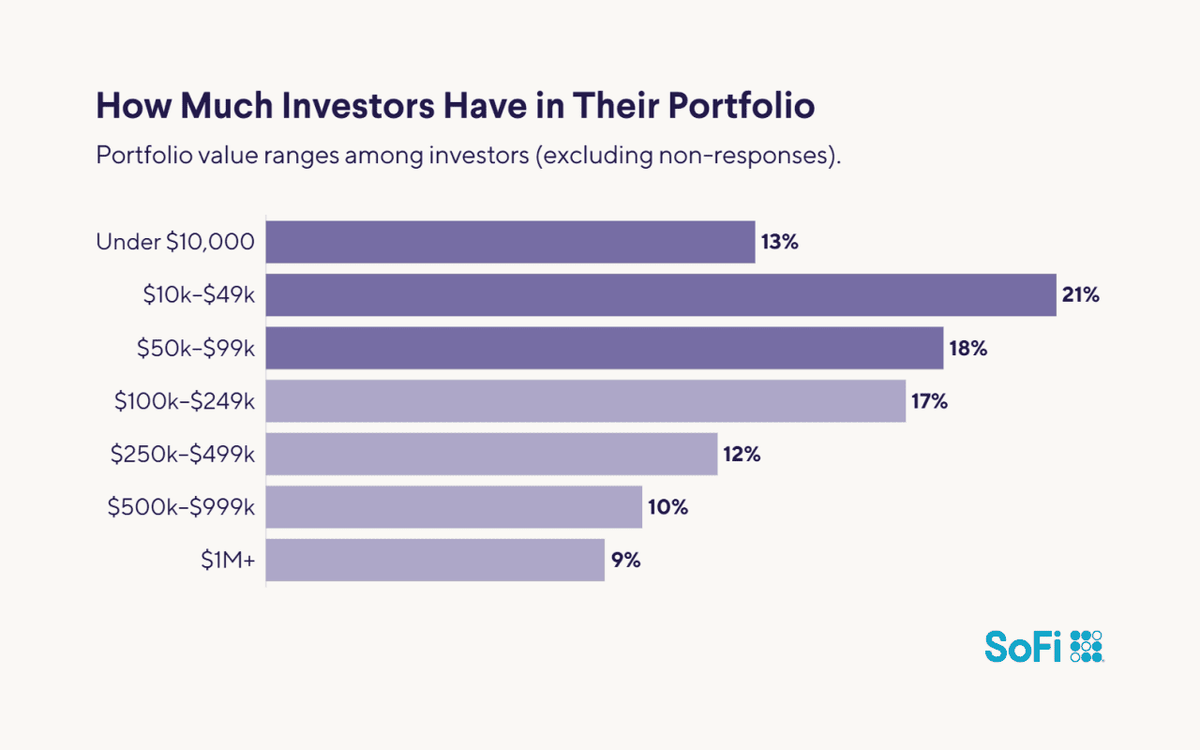The image size is (1200, 750).
Task: Click the SoFi logo text
Action: click(1025, 647)
